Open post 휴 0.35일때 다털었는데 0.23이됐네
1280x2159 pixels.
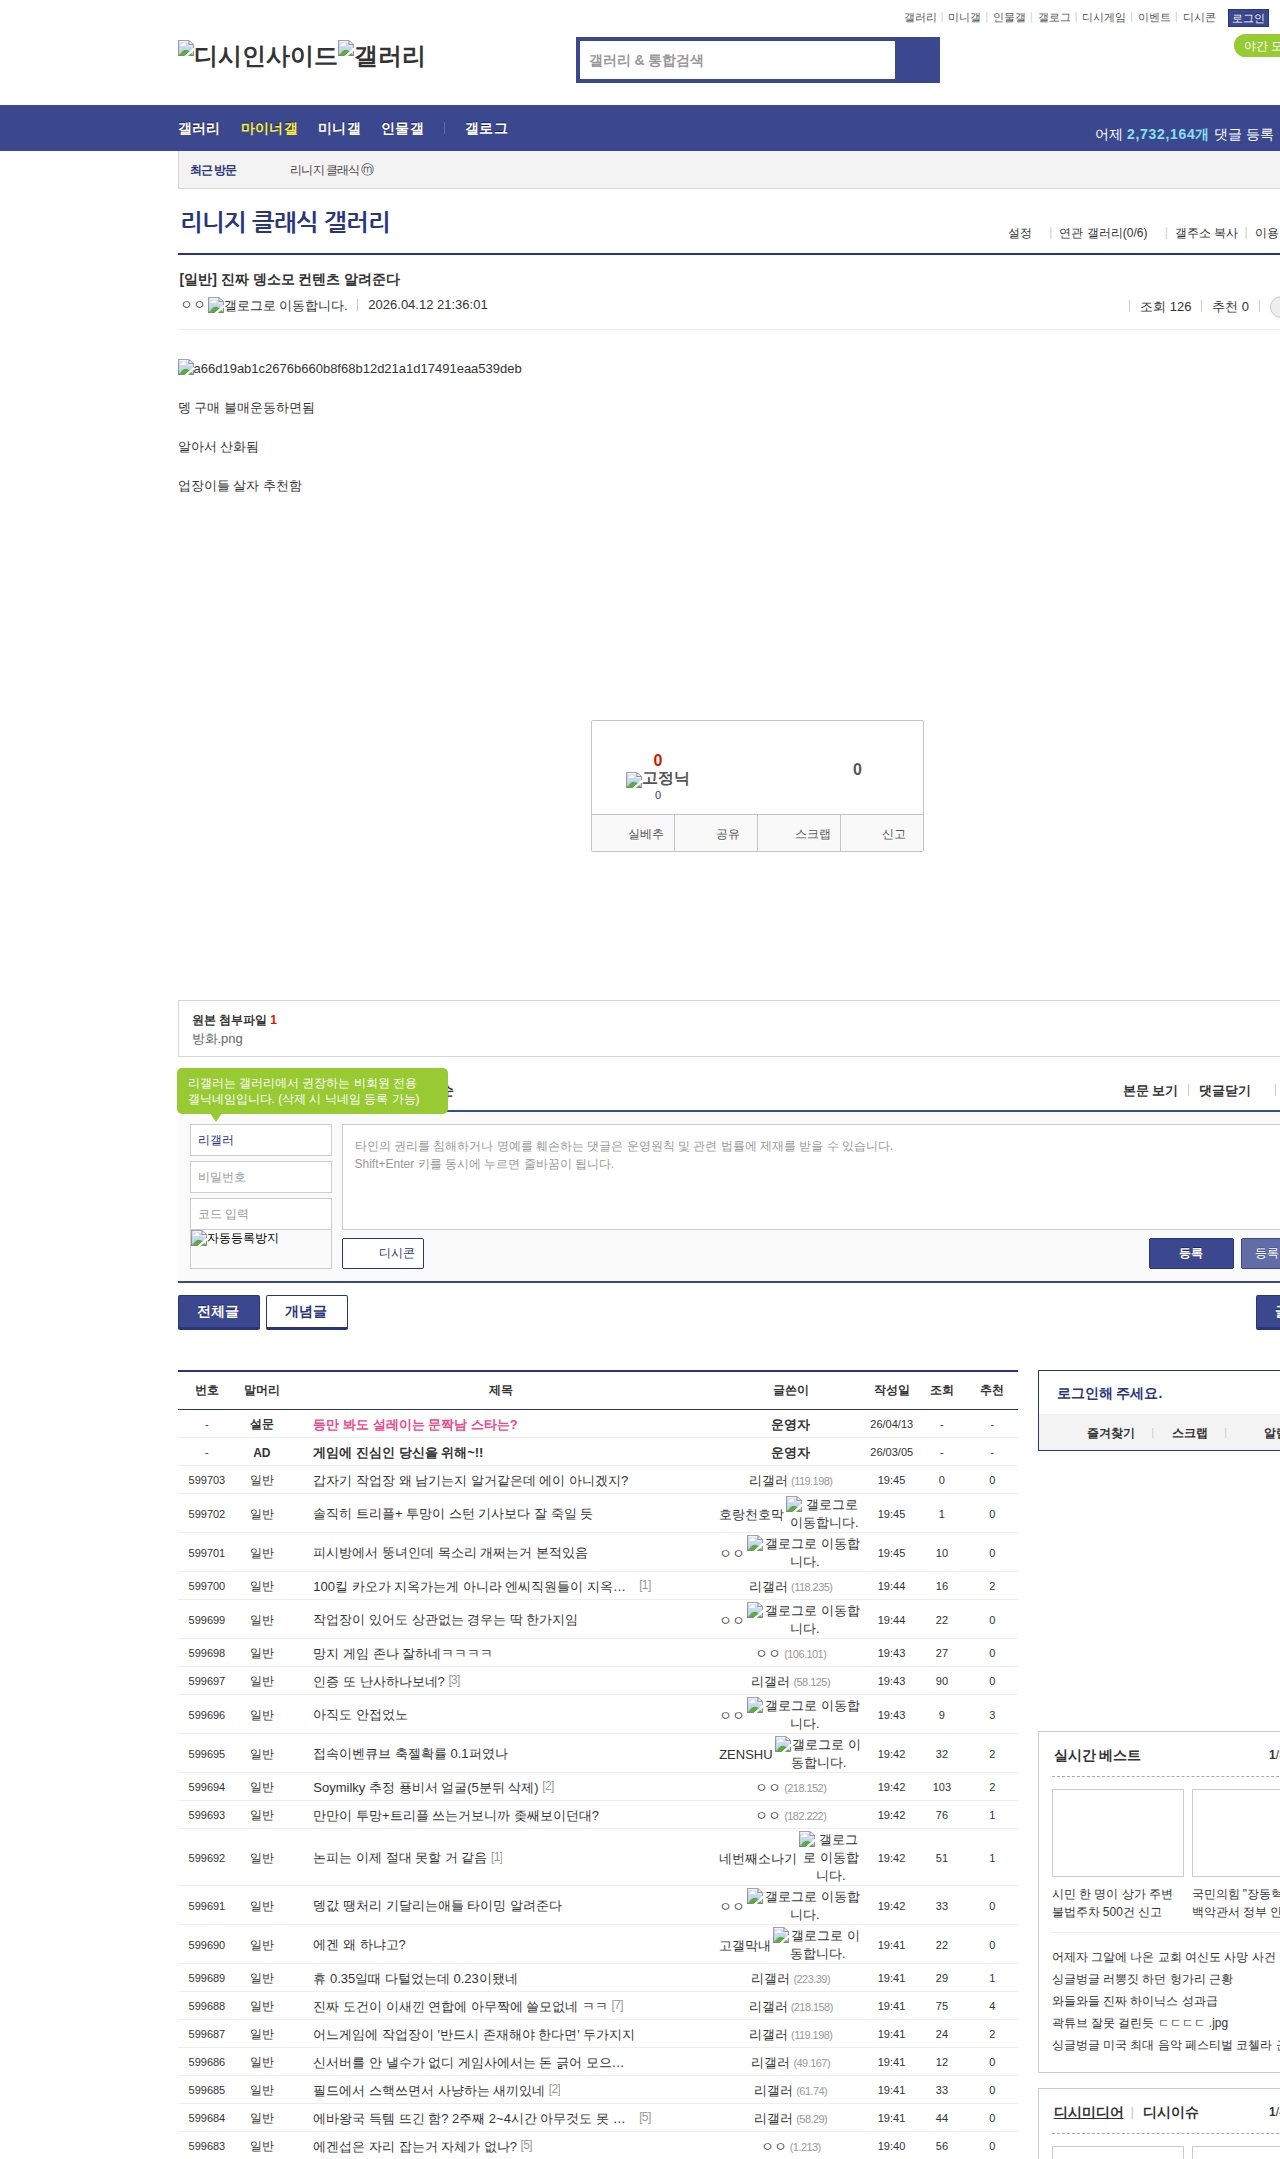click(x=415, y=1979)
